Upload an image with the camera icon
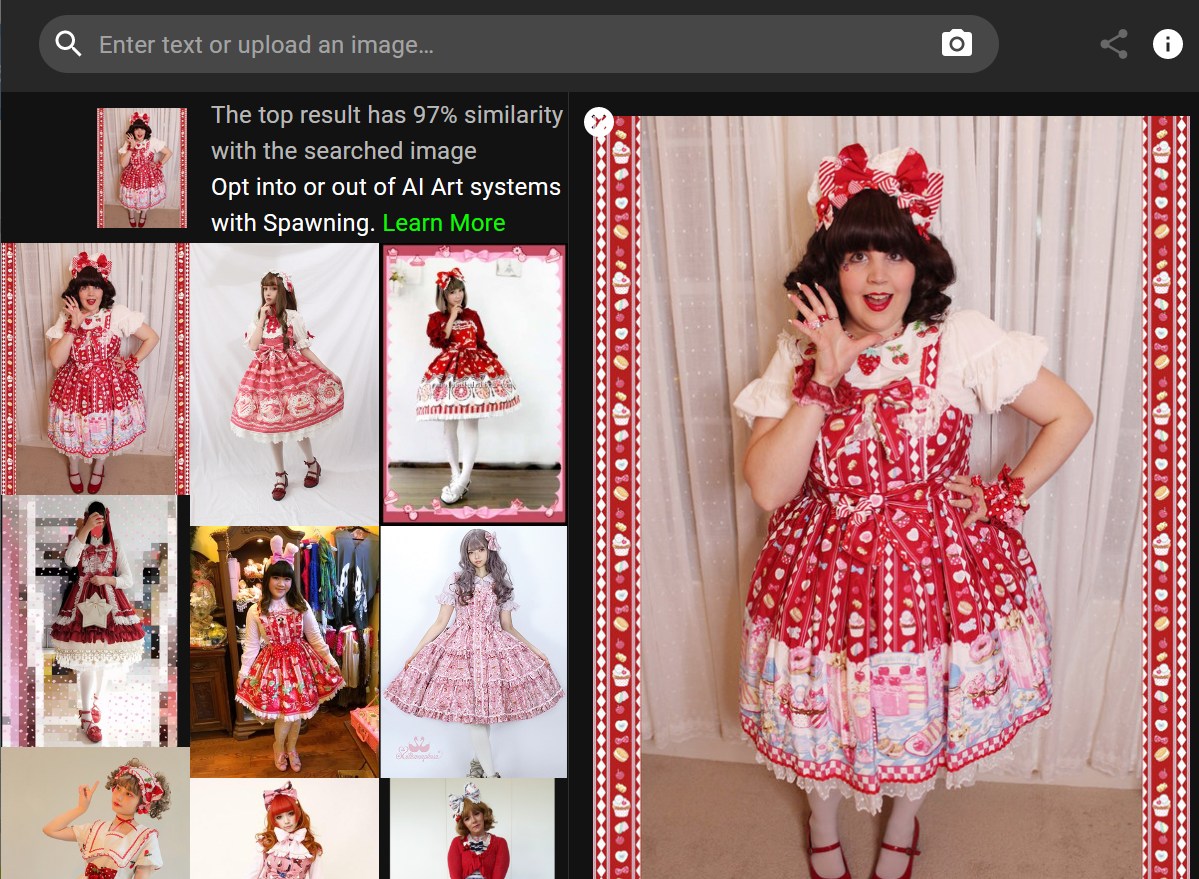The image size is (1199, 879). tap(956, 44)
